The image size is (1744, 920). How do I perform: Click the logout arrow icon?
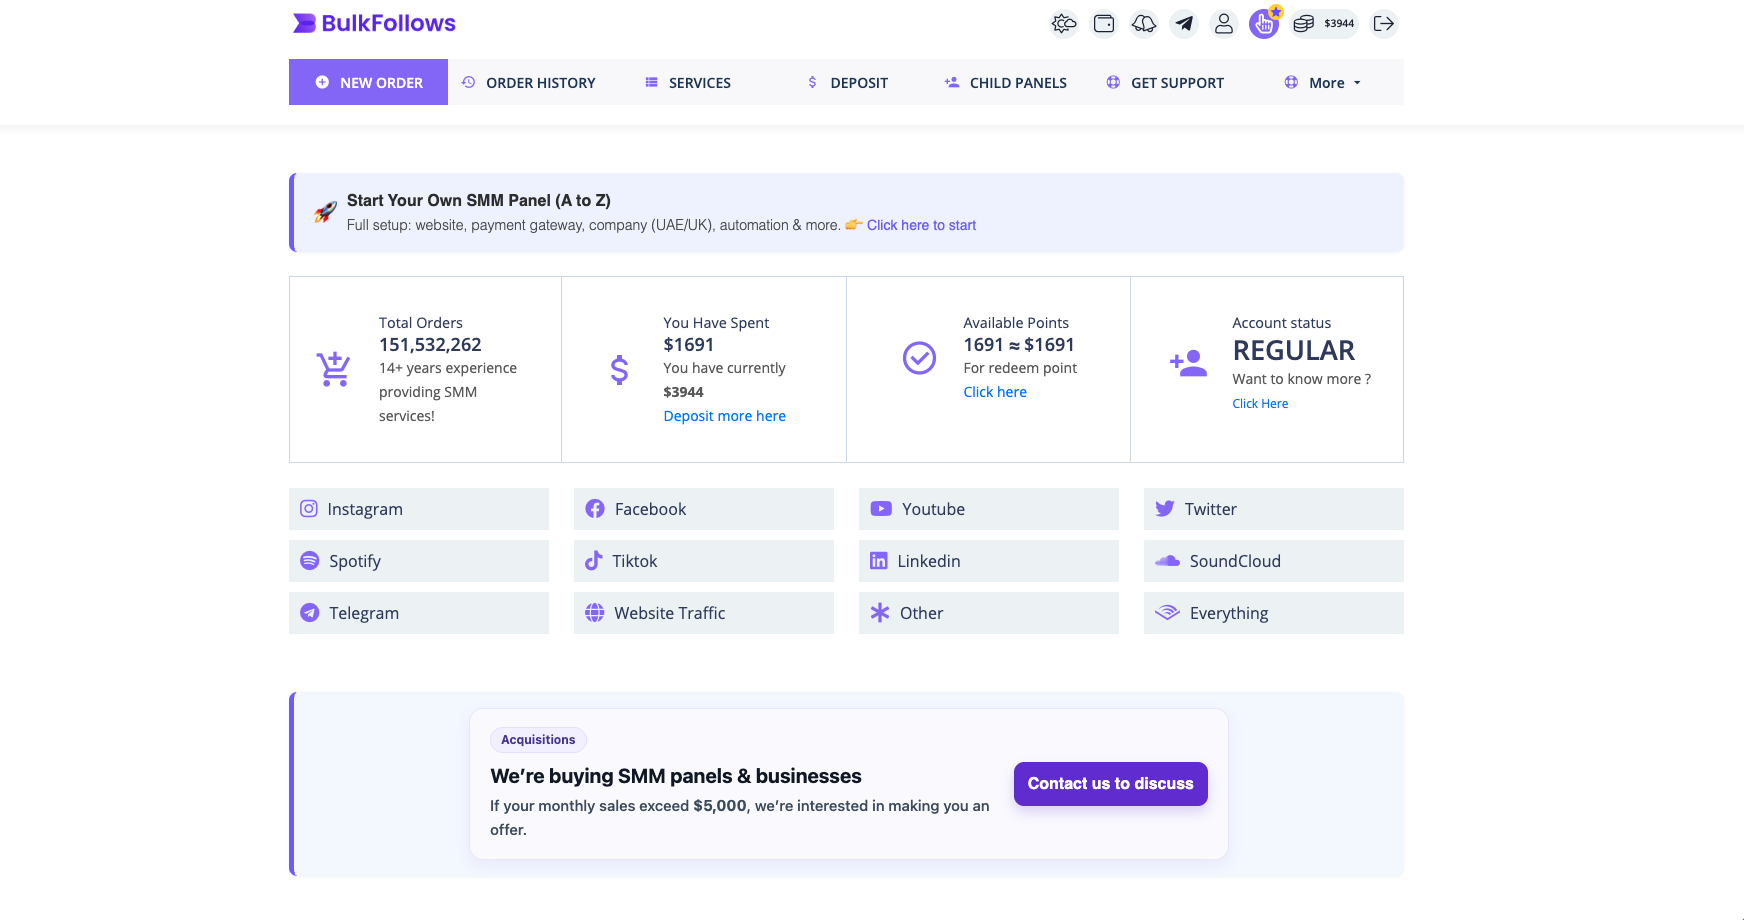1384,24
